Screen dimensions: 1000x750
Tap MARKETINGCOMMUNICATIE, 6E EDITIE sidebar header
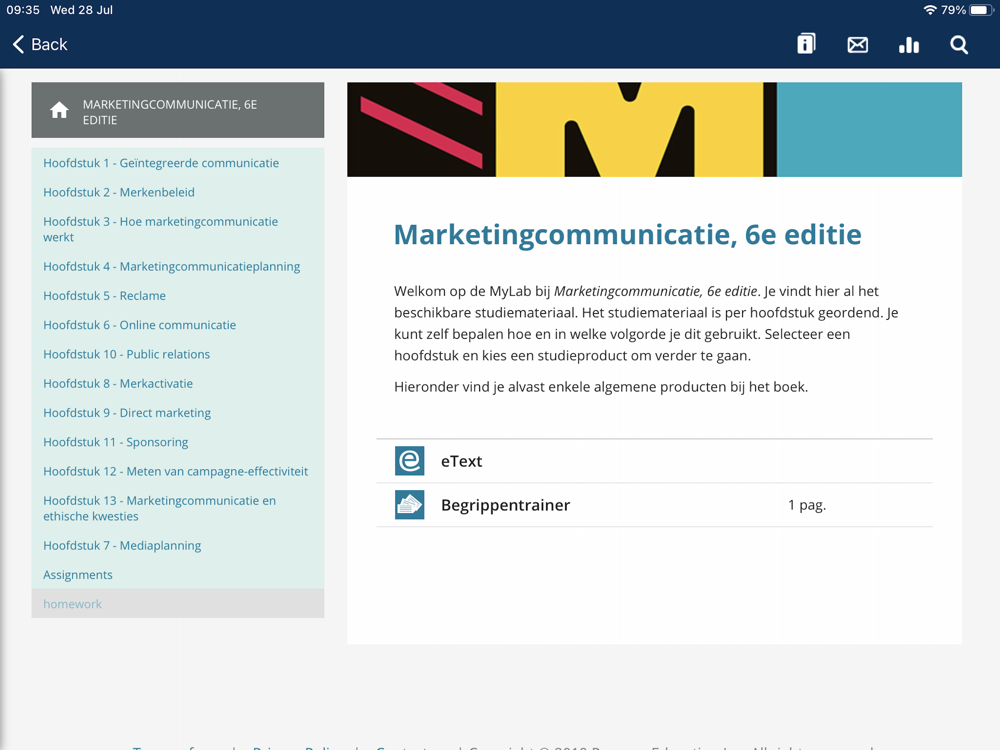pyautogui.click(x=178, y=110)
